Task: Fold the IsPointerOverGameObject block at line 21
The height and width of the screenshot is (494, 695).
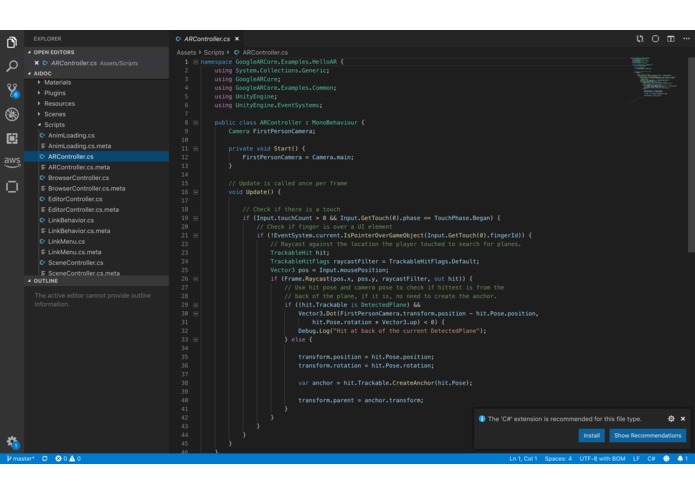Action: point(195,236)
